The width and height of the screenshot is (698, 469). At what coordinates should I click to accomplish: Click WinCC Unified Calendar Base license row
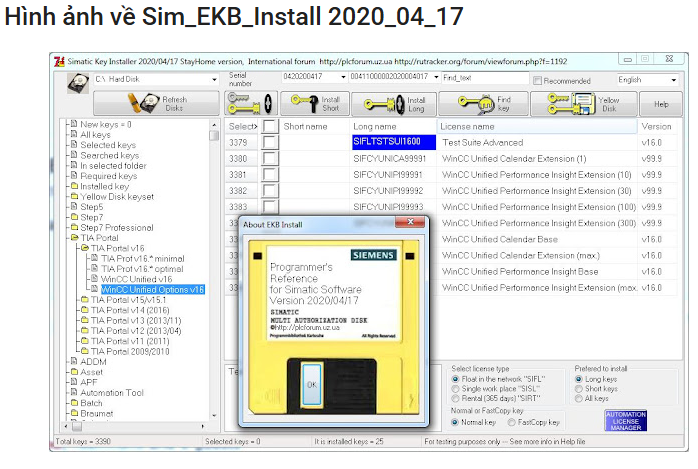pyautogui.click(x=537, y=239)
